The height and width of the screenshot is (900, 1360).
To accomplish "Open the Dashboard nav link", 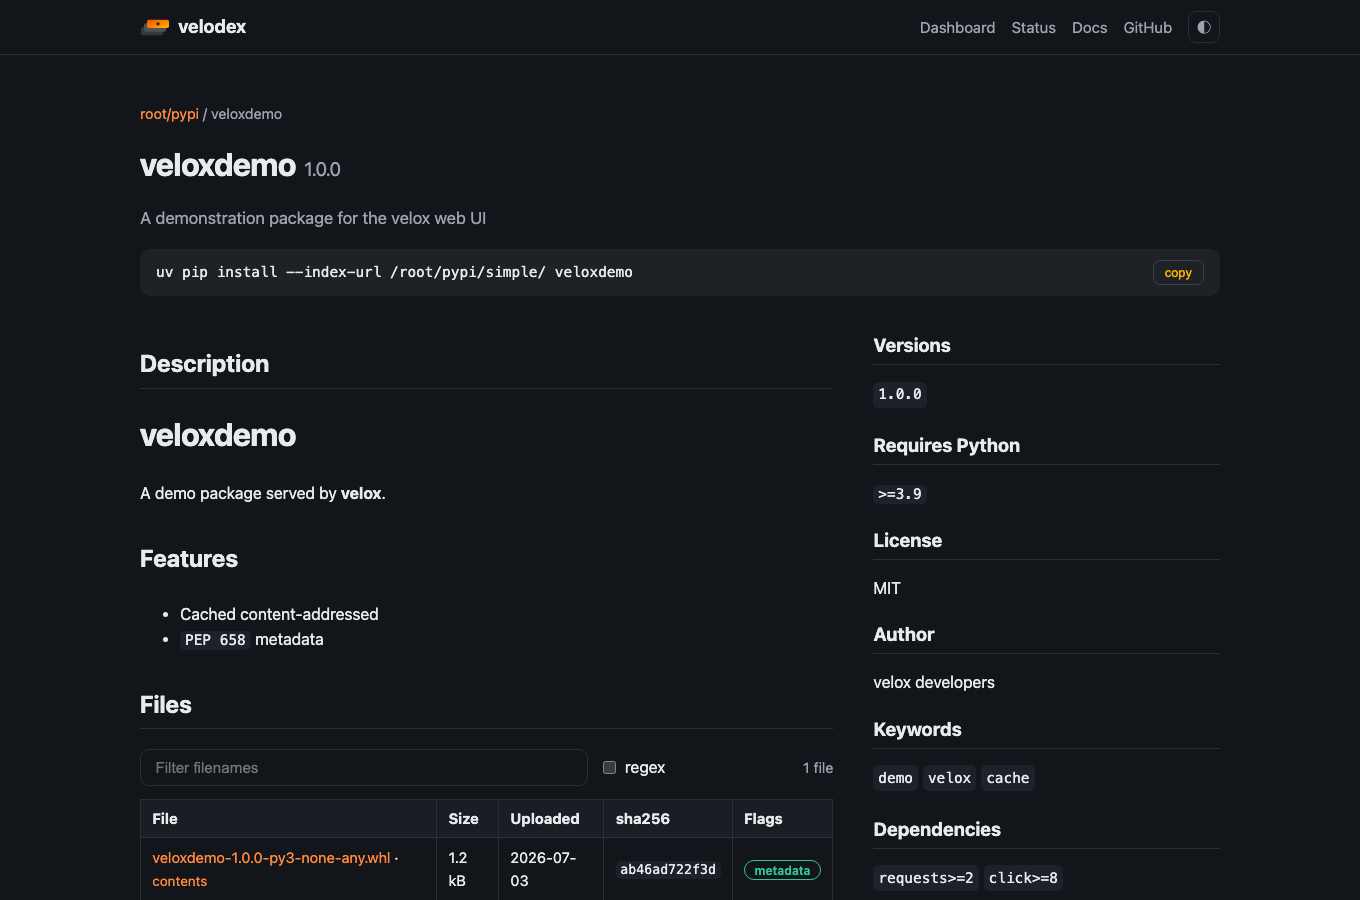I will click(957, 28).
